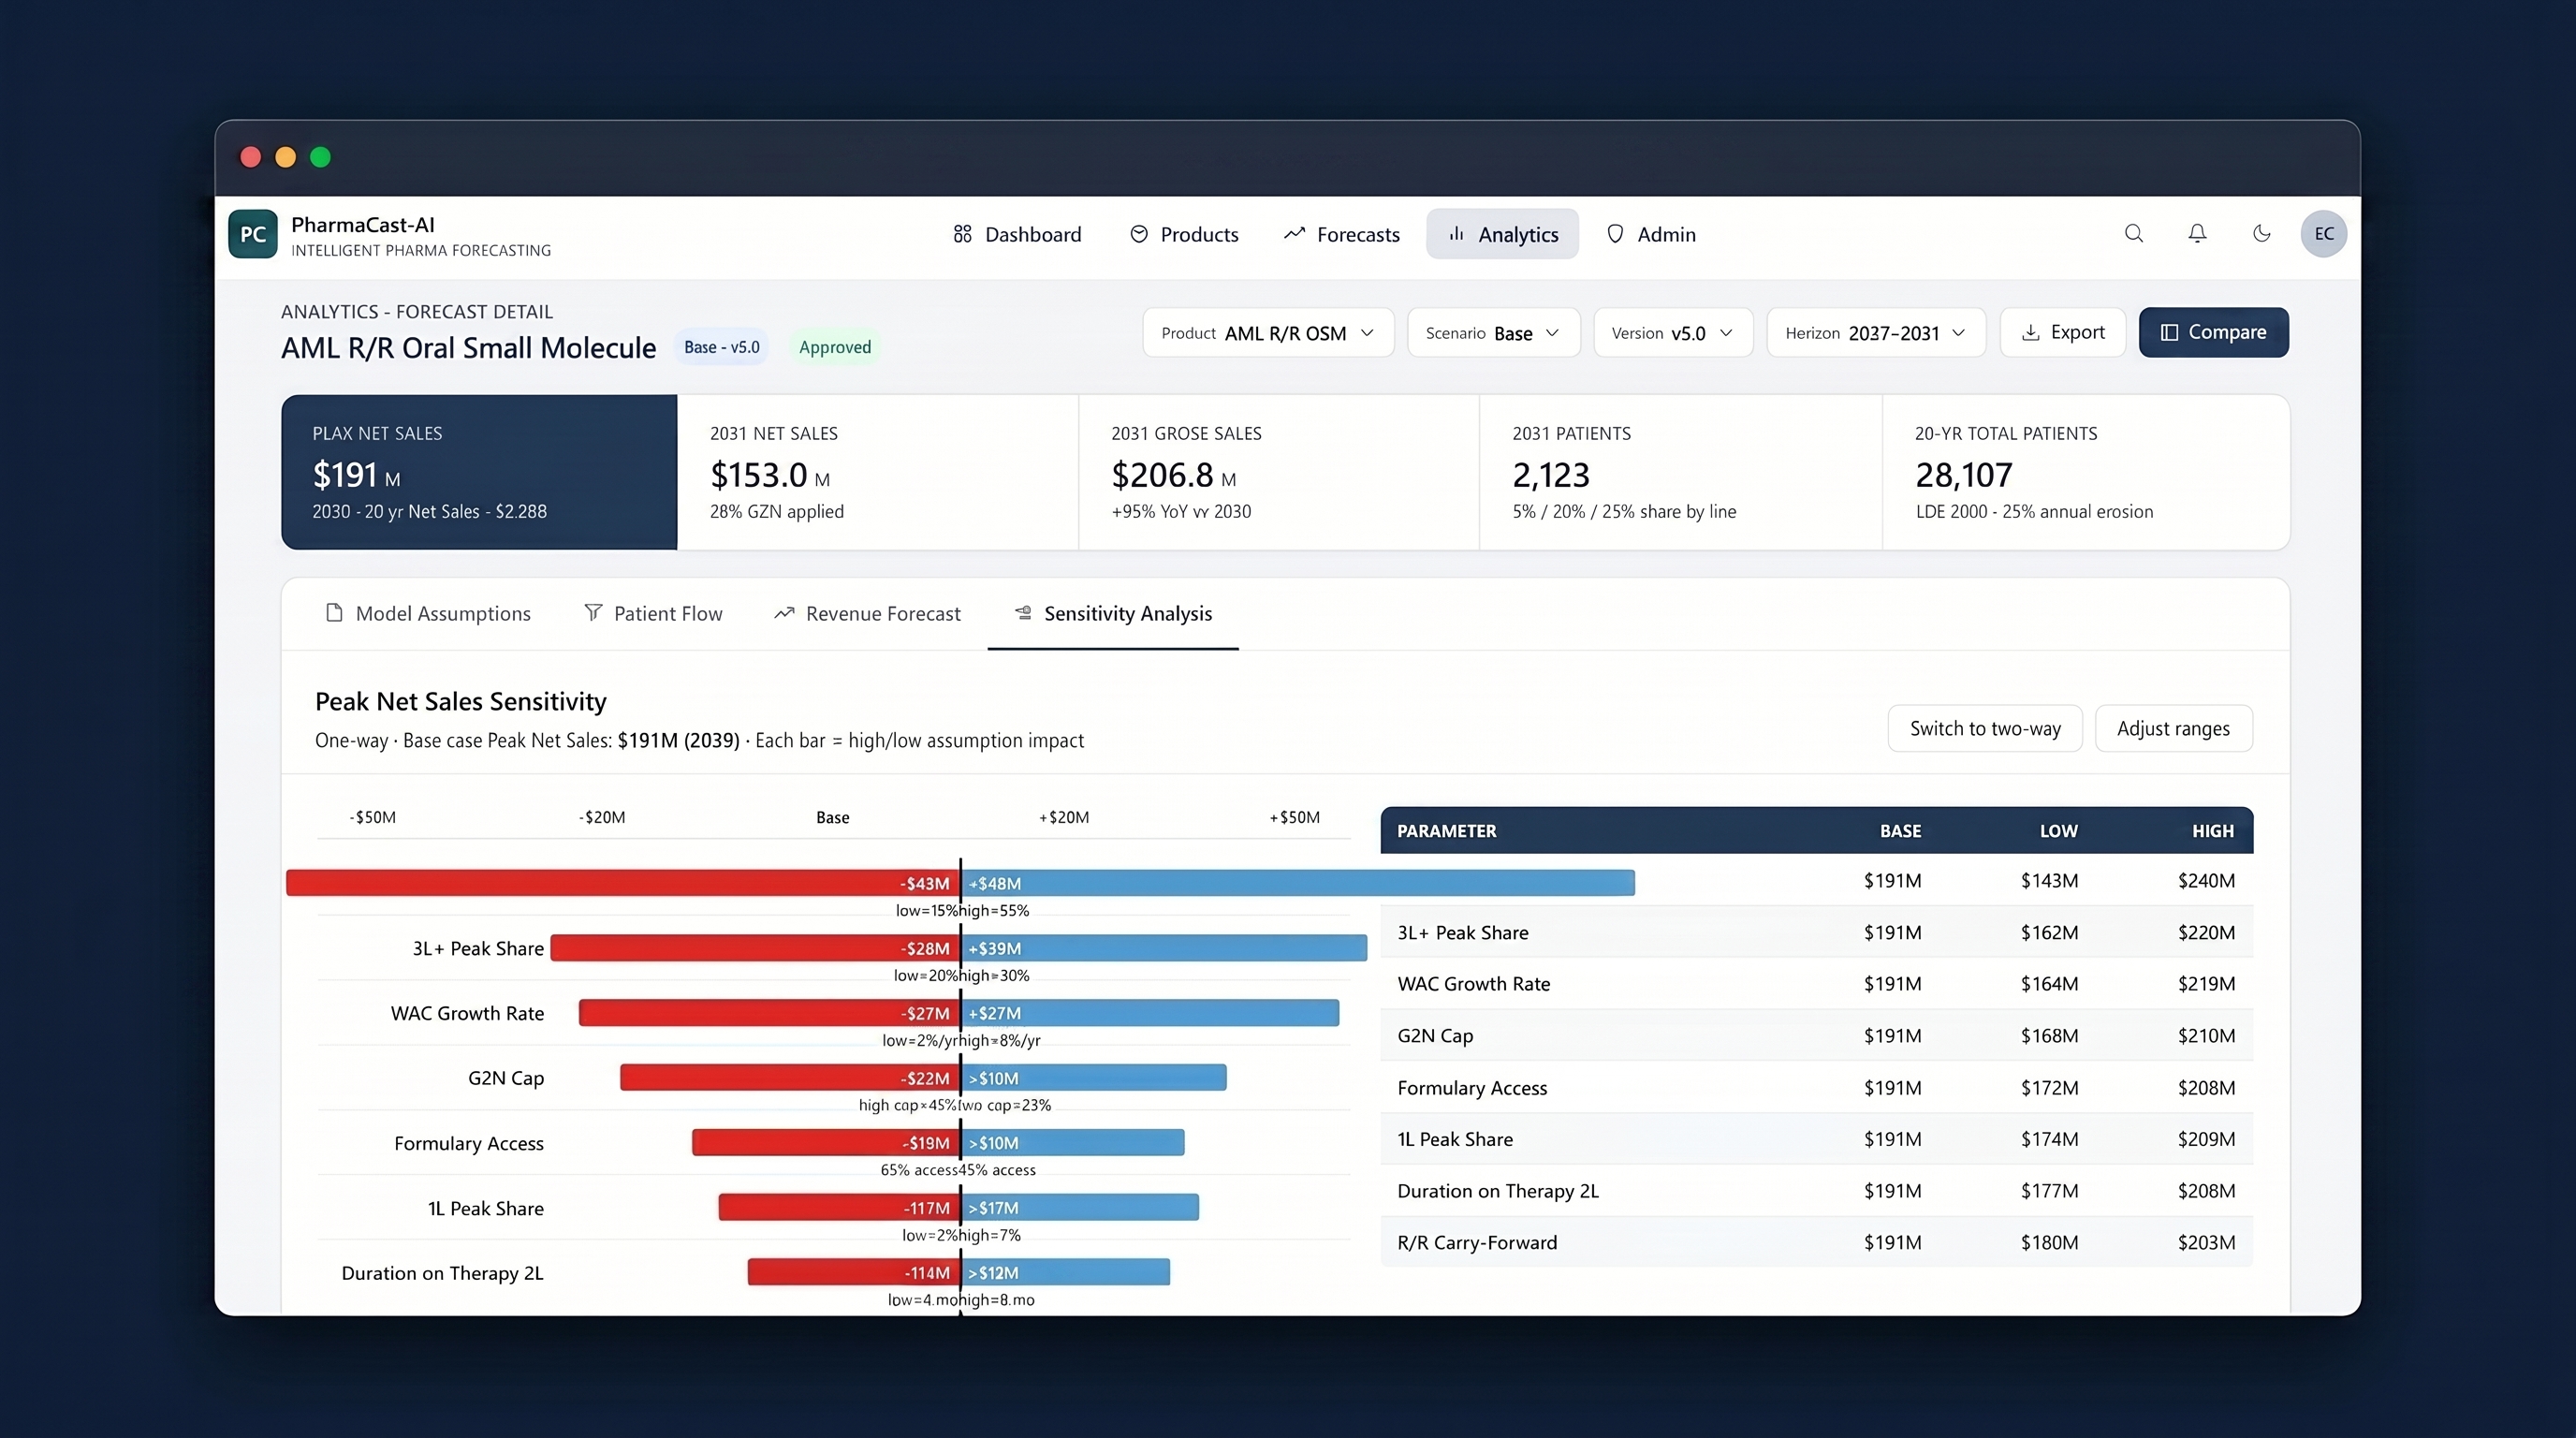The height and width of the screenshot is (1438, 2576).
Task: Open the Horizon 2037–2031 dropdown
Action: click(x=1876, y=332)
